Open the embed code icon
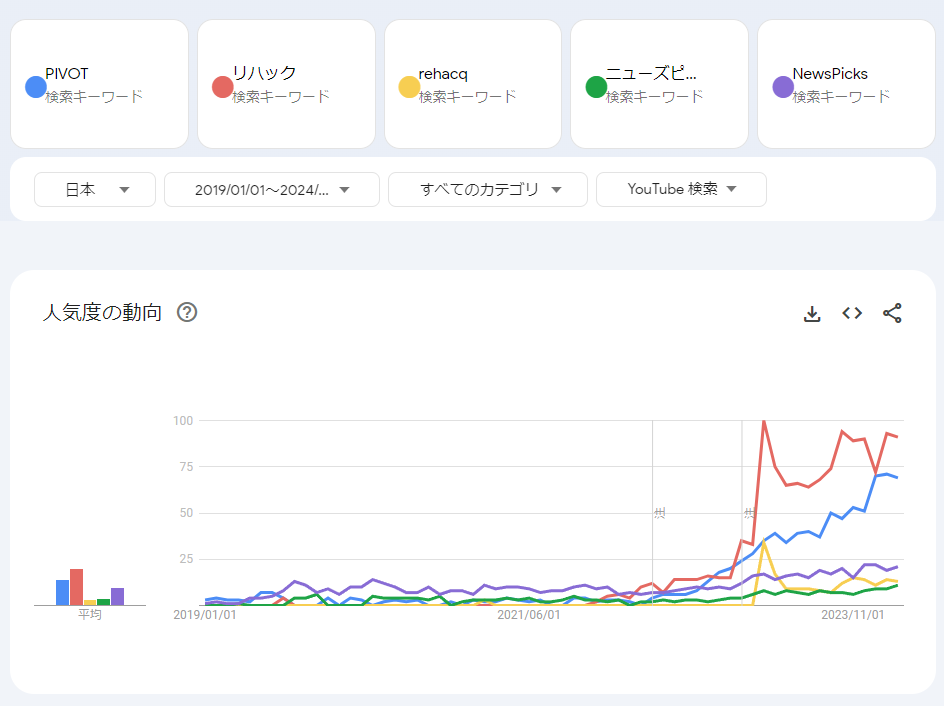The image size is (944, 706). coord(852,313)
